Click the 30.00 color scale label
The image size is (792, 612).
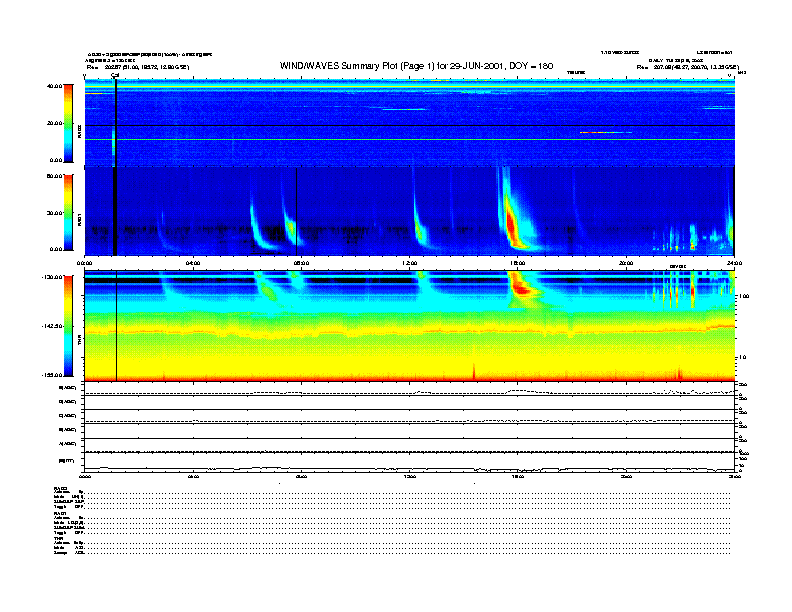click(54, 213)
